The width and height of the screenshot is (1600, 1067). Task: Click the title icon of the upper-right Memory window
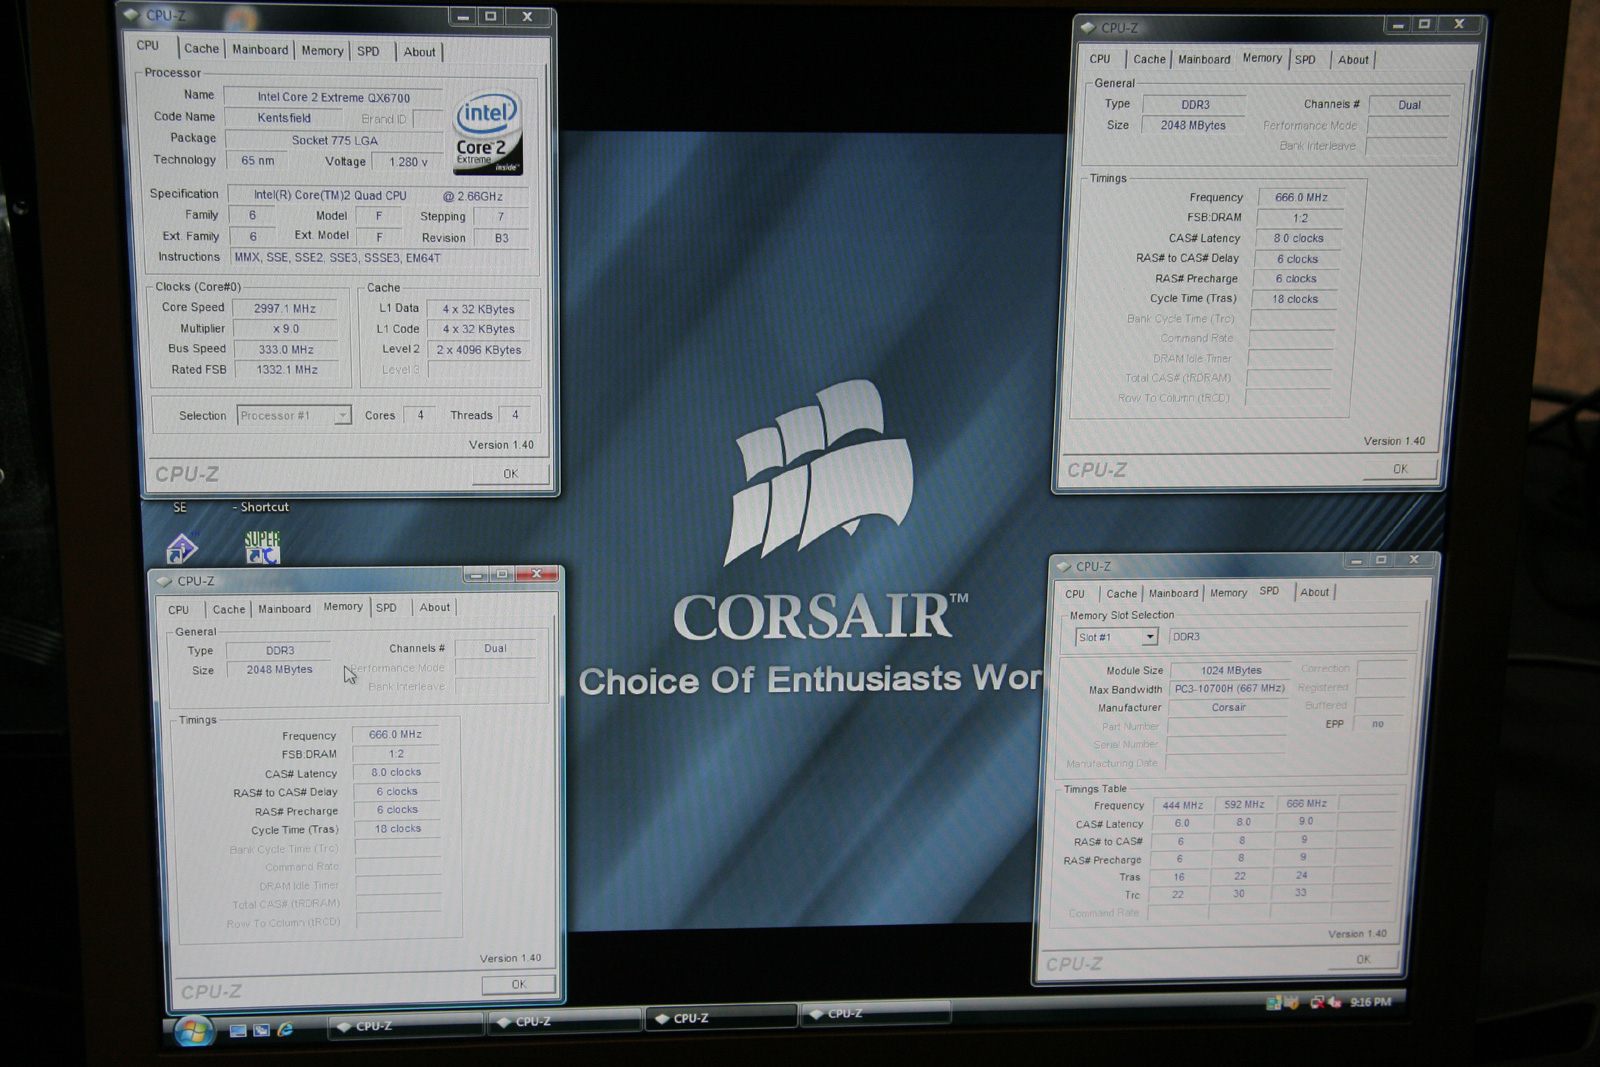pos(1090,28)
